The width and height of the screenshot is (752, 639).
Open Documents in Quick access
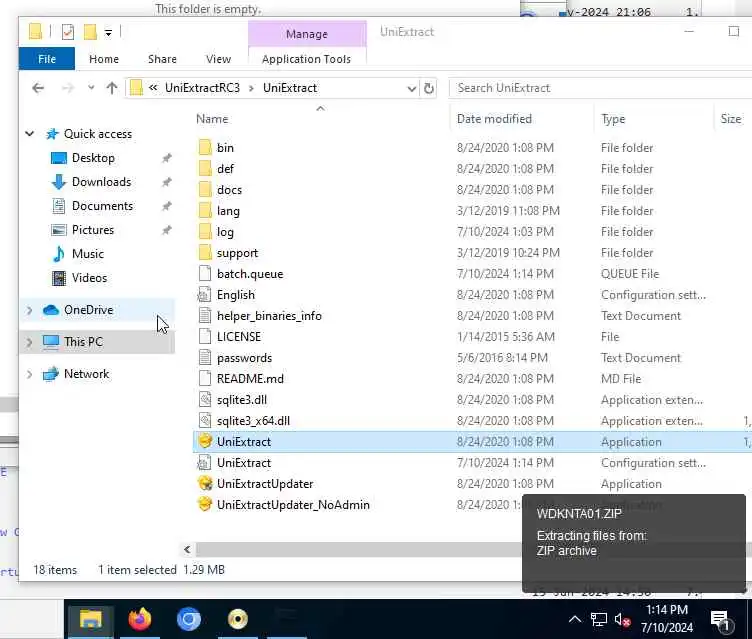click(x=102, y=206)
